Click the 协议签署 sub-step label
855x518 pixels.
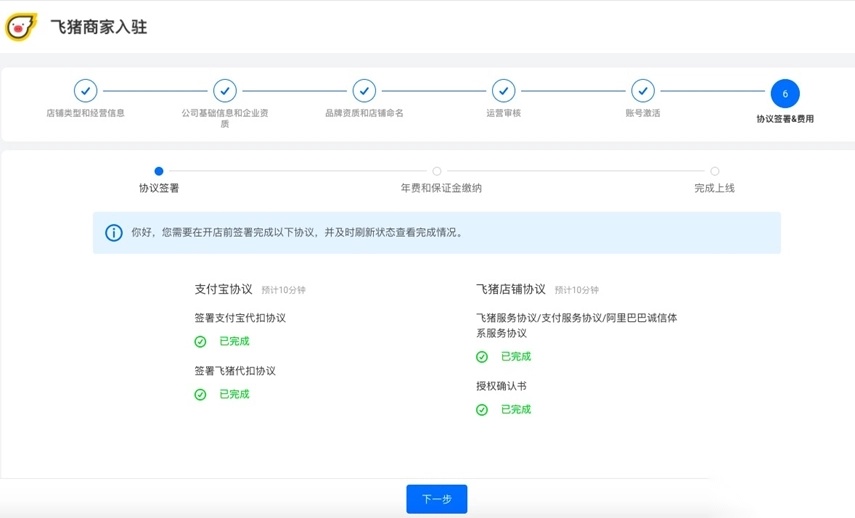[159, 188]
